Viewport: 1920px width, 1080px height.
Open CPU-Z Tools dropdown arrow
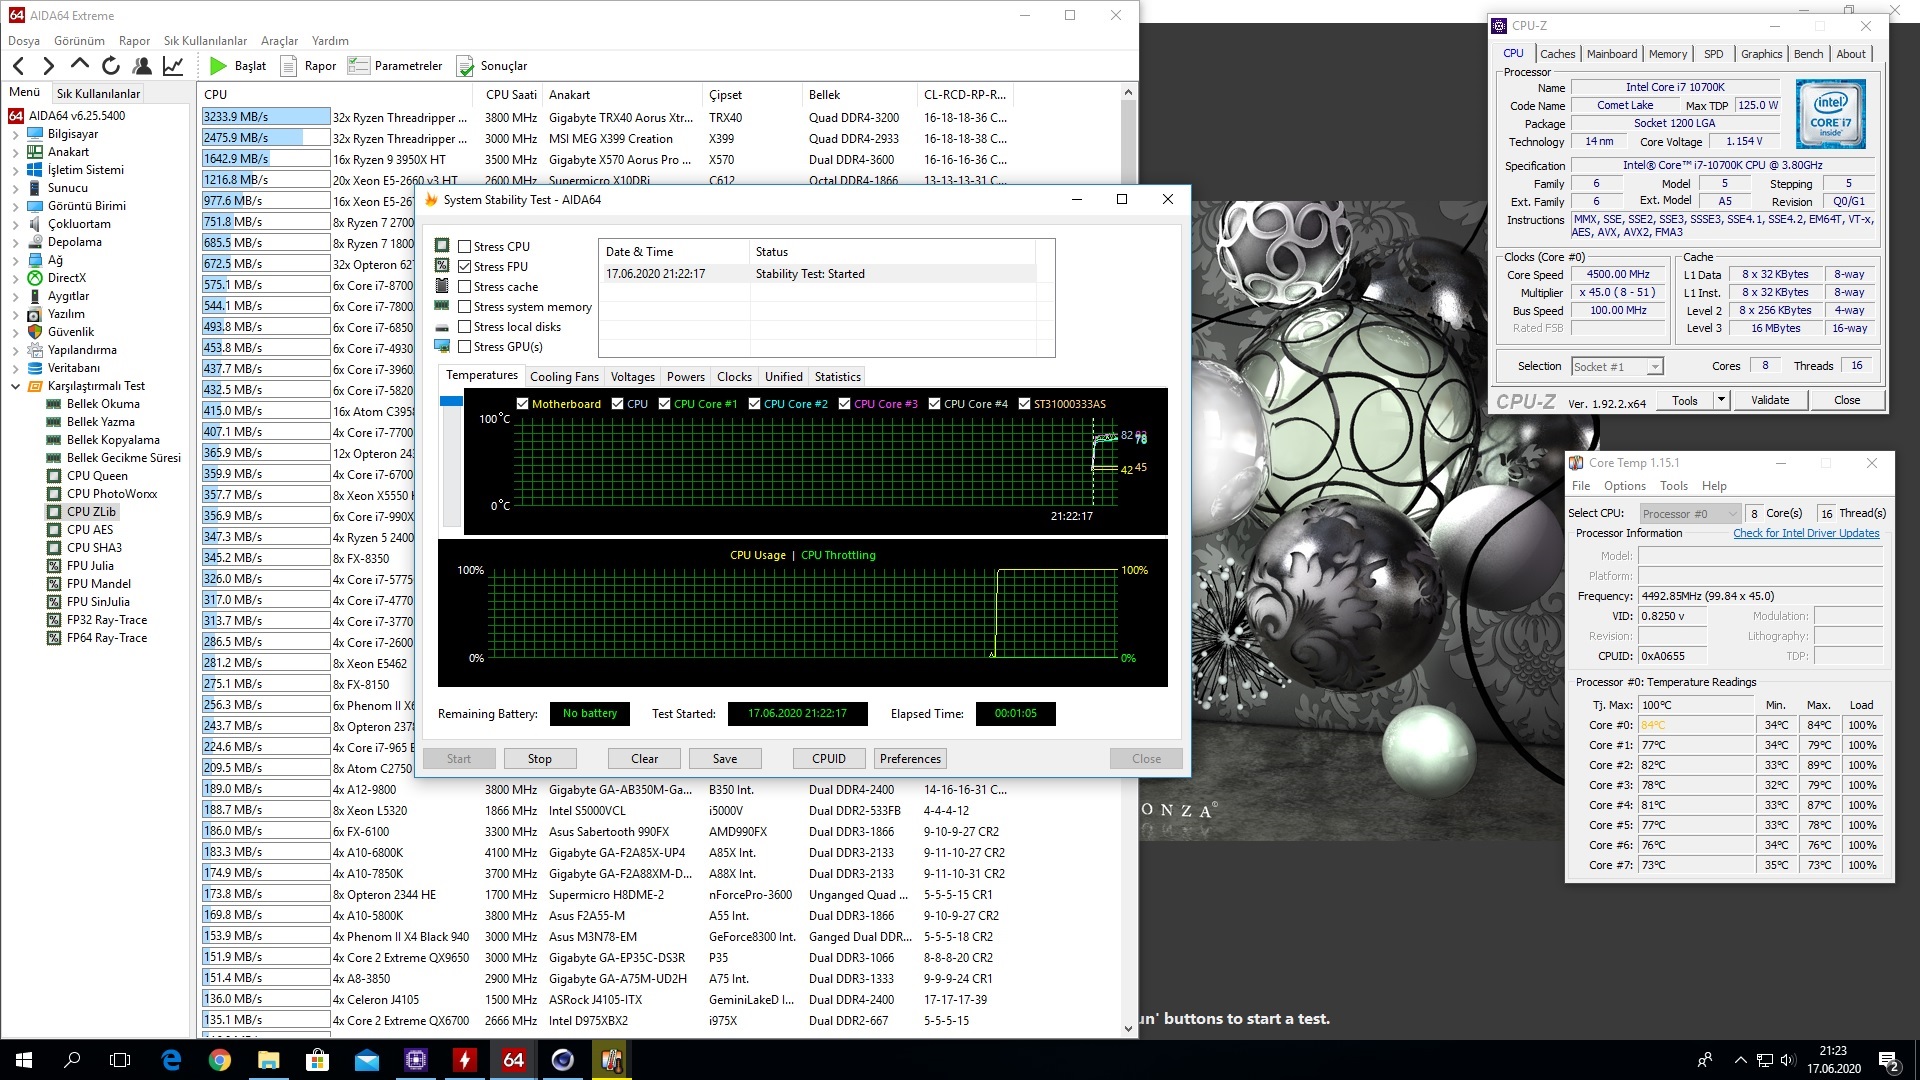click(x=1721, y=400)
